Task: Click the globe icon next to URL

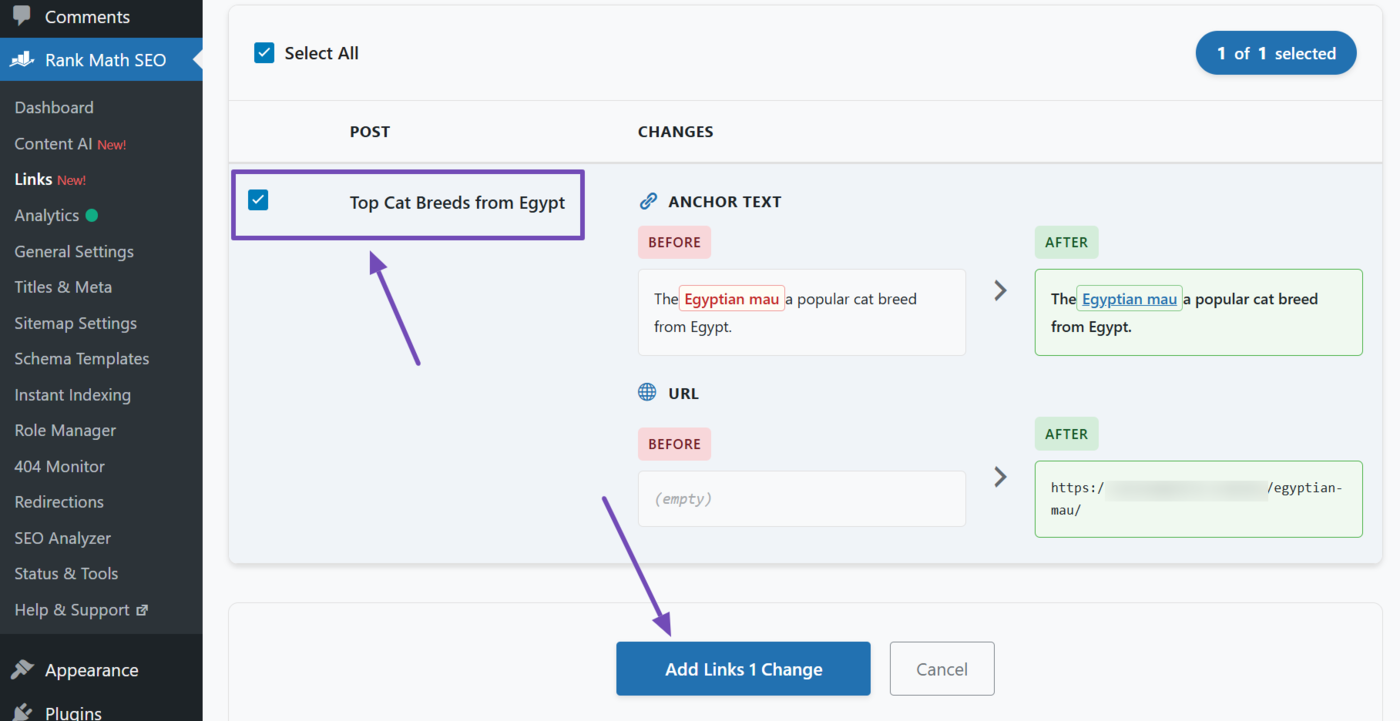Action: (648, 392)
